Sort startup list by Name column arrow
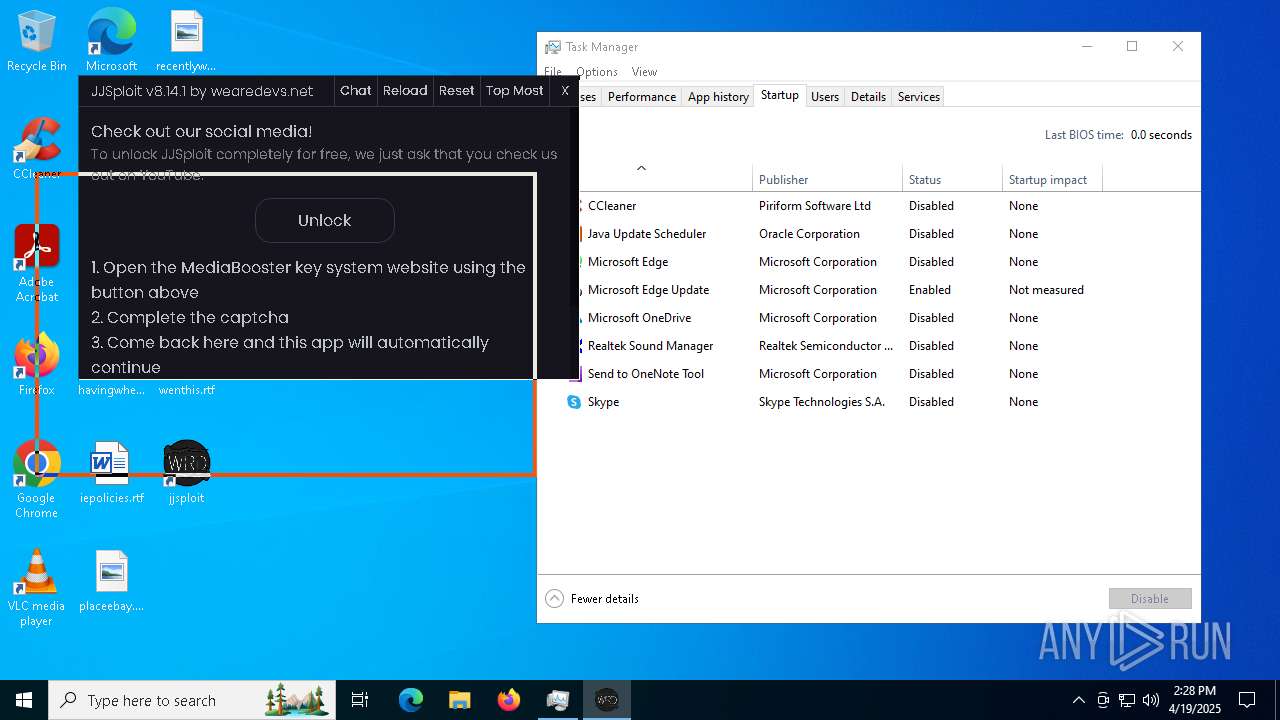 tap(641, 168)
